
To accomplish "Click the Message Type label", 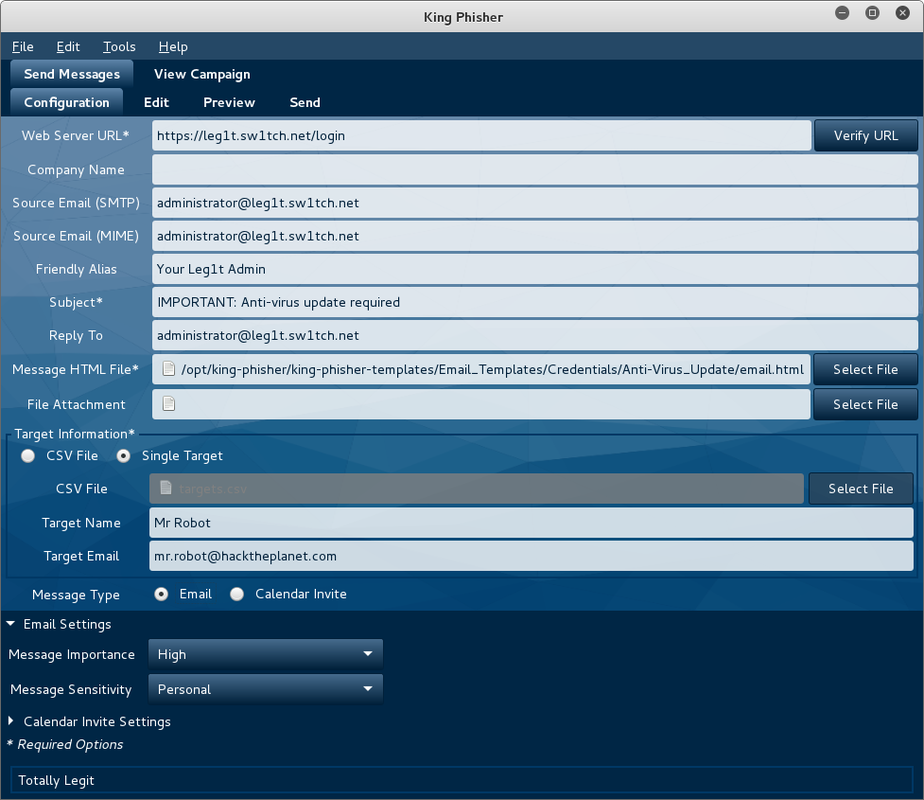I will [75, 594].
